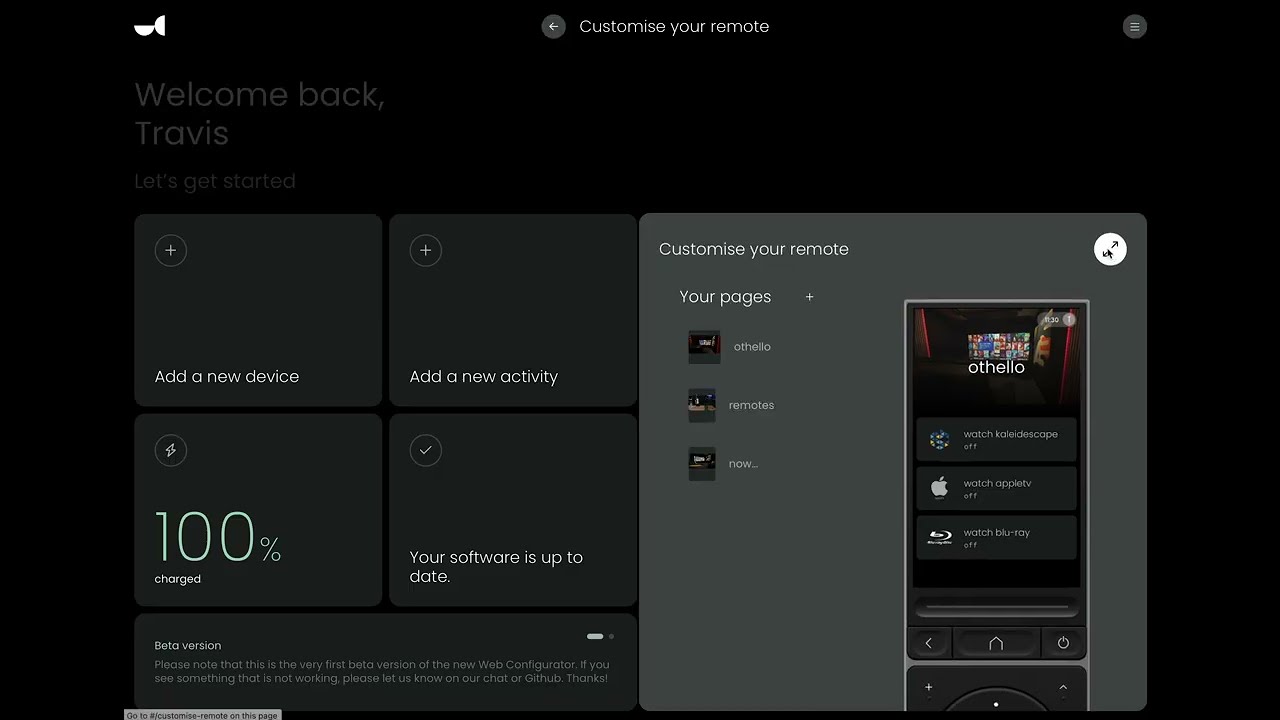Tap watch kaleidescape activity on remote screen
This screenshot has width=1280, height=720.
(996, 439)
